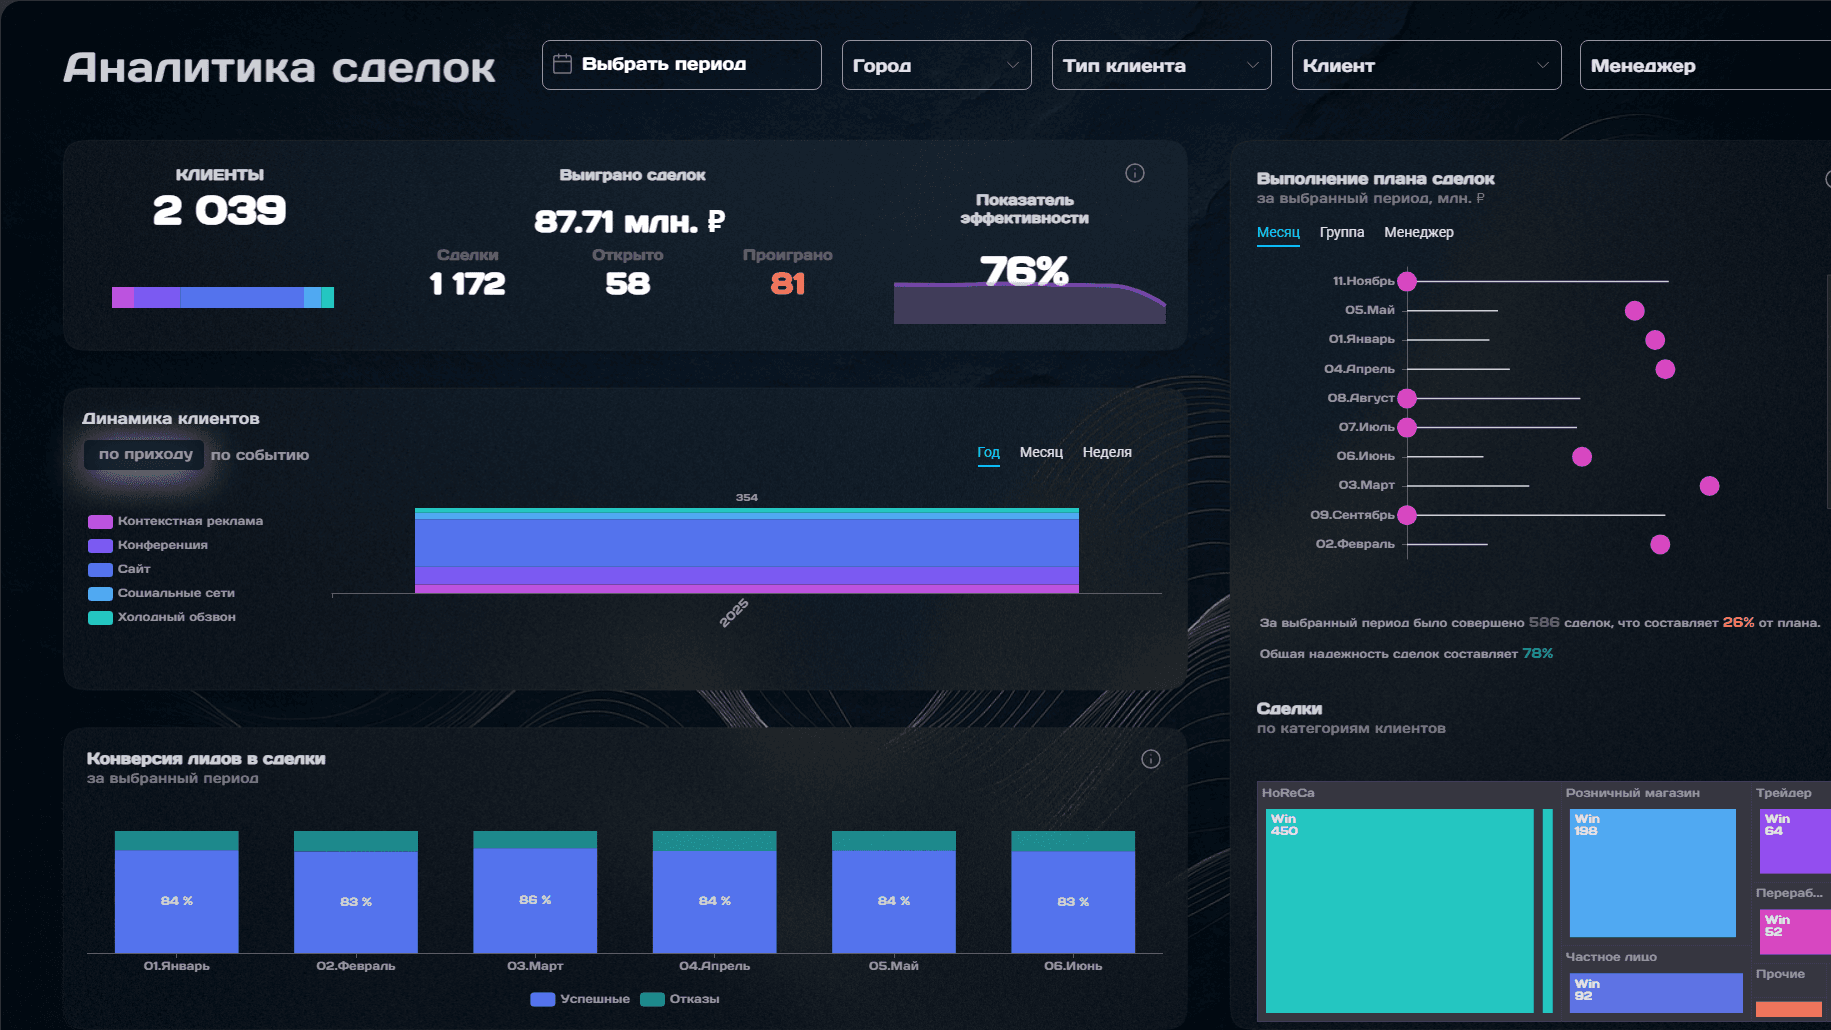Switch client dynamics to по приходу
1831x1030 pixels.
pyautogui.click(x=145, y=454)
